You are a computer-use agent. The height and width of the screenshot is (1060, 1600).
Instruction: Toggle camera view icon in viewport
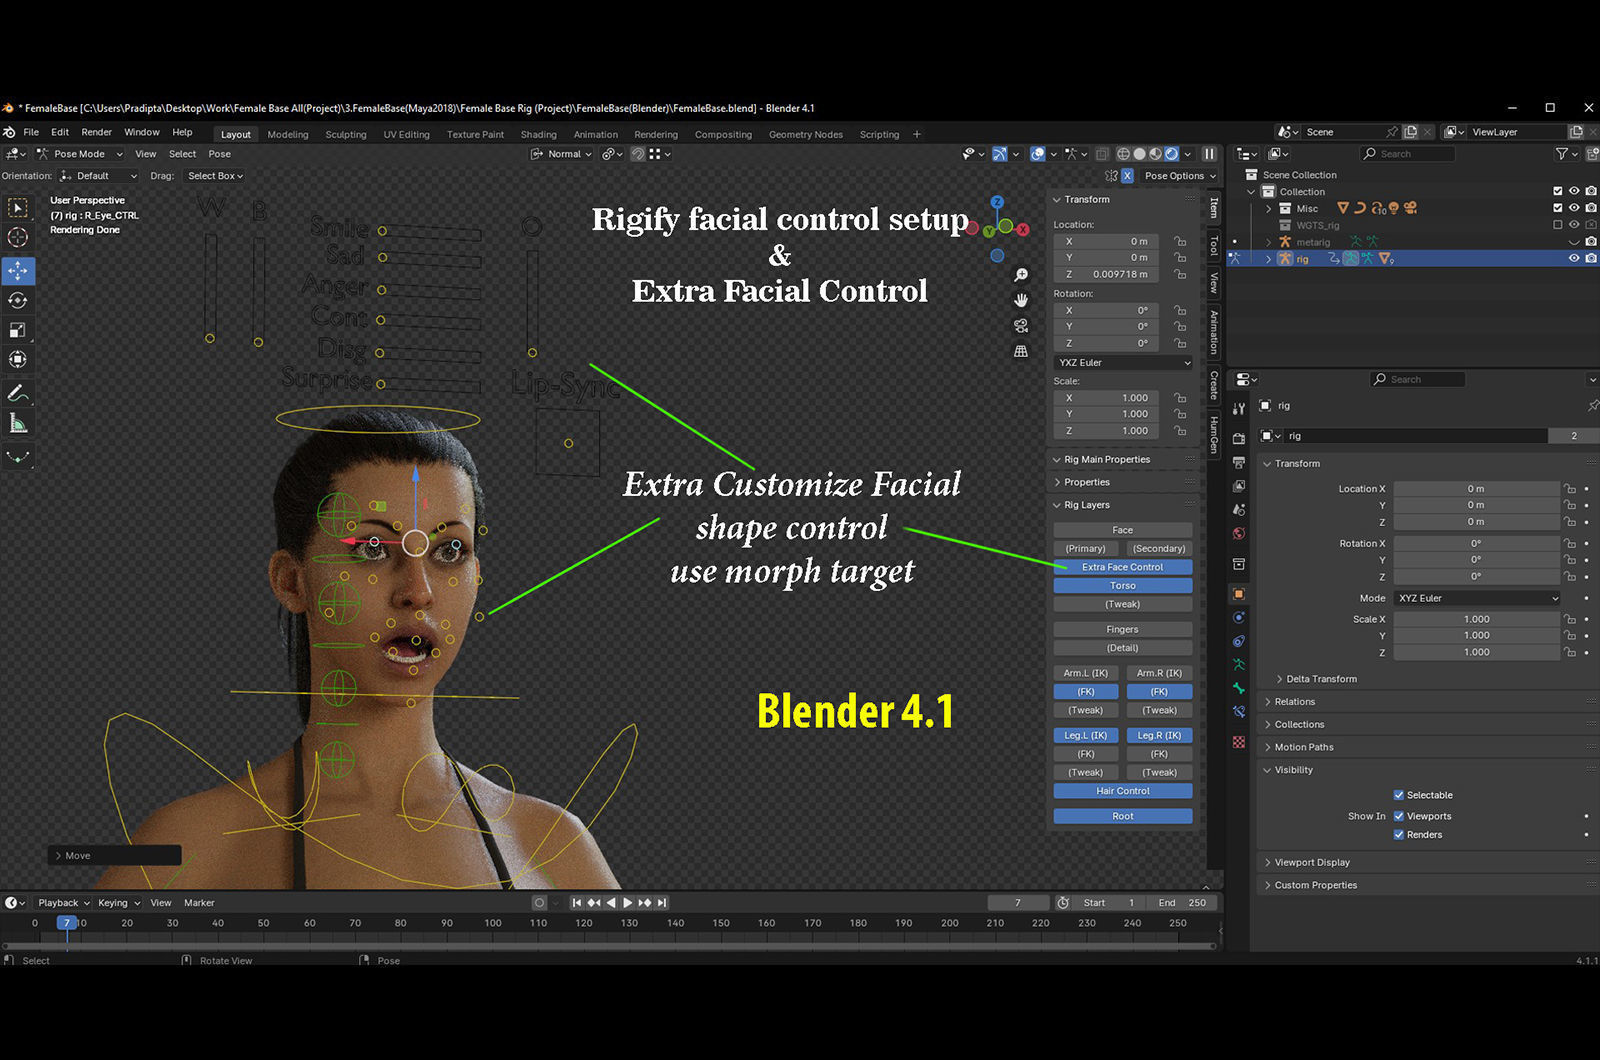click(1021, 326)
